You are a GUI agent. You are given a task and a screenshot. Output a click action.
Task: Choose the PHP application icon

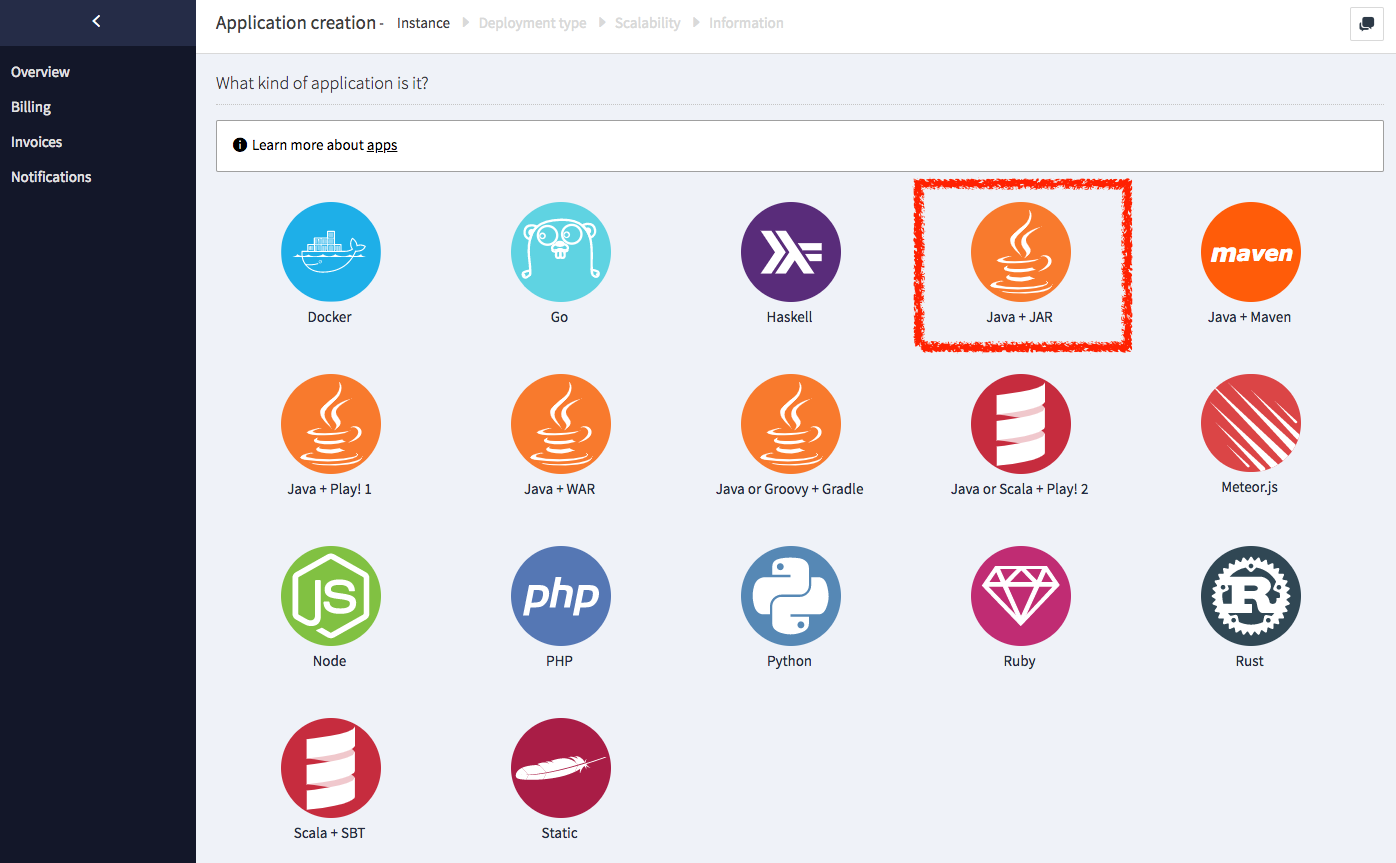click(x=560, y=596)
